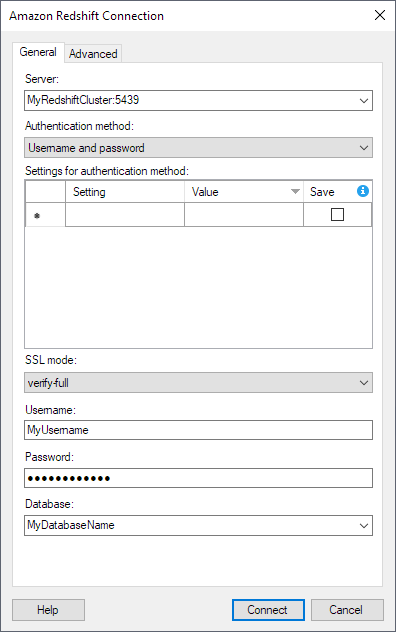This screenshot has width=396, height=632.
Task: Open Help for this dialog
Action: [x=48, y=610]
